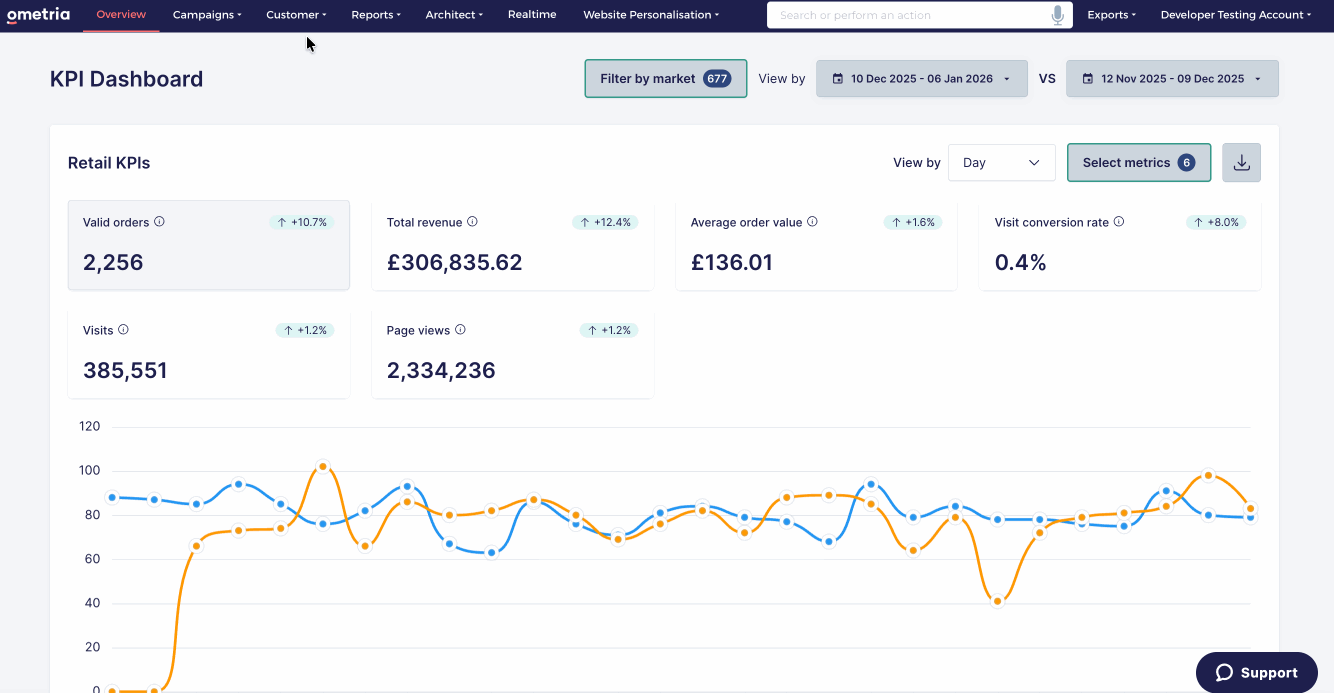Viewport: 1334px width, 693px height.
Task: Expand the 10 Dec 2025 - 06 Jan 2026 date picker
Action: (x=921, y=79)
